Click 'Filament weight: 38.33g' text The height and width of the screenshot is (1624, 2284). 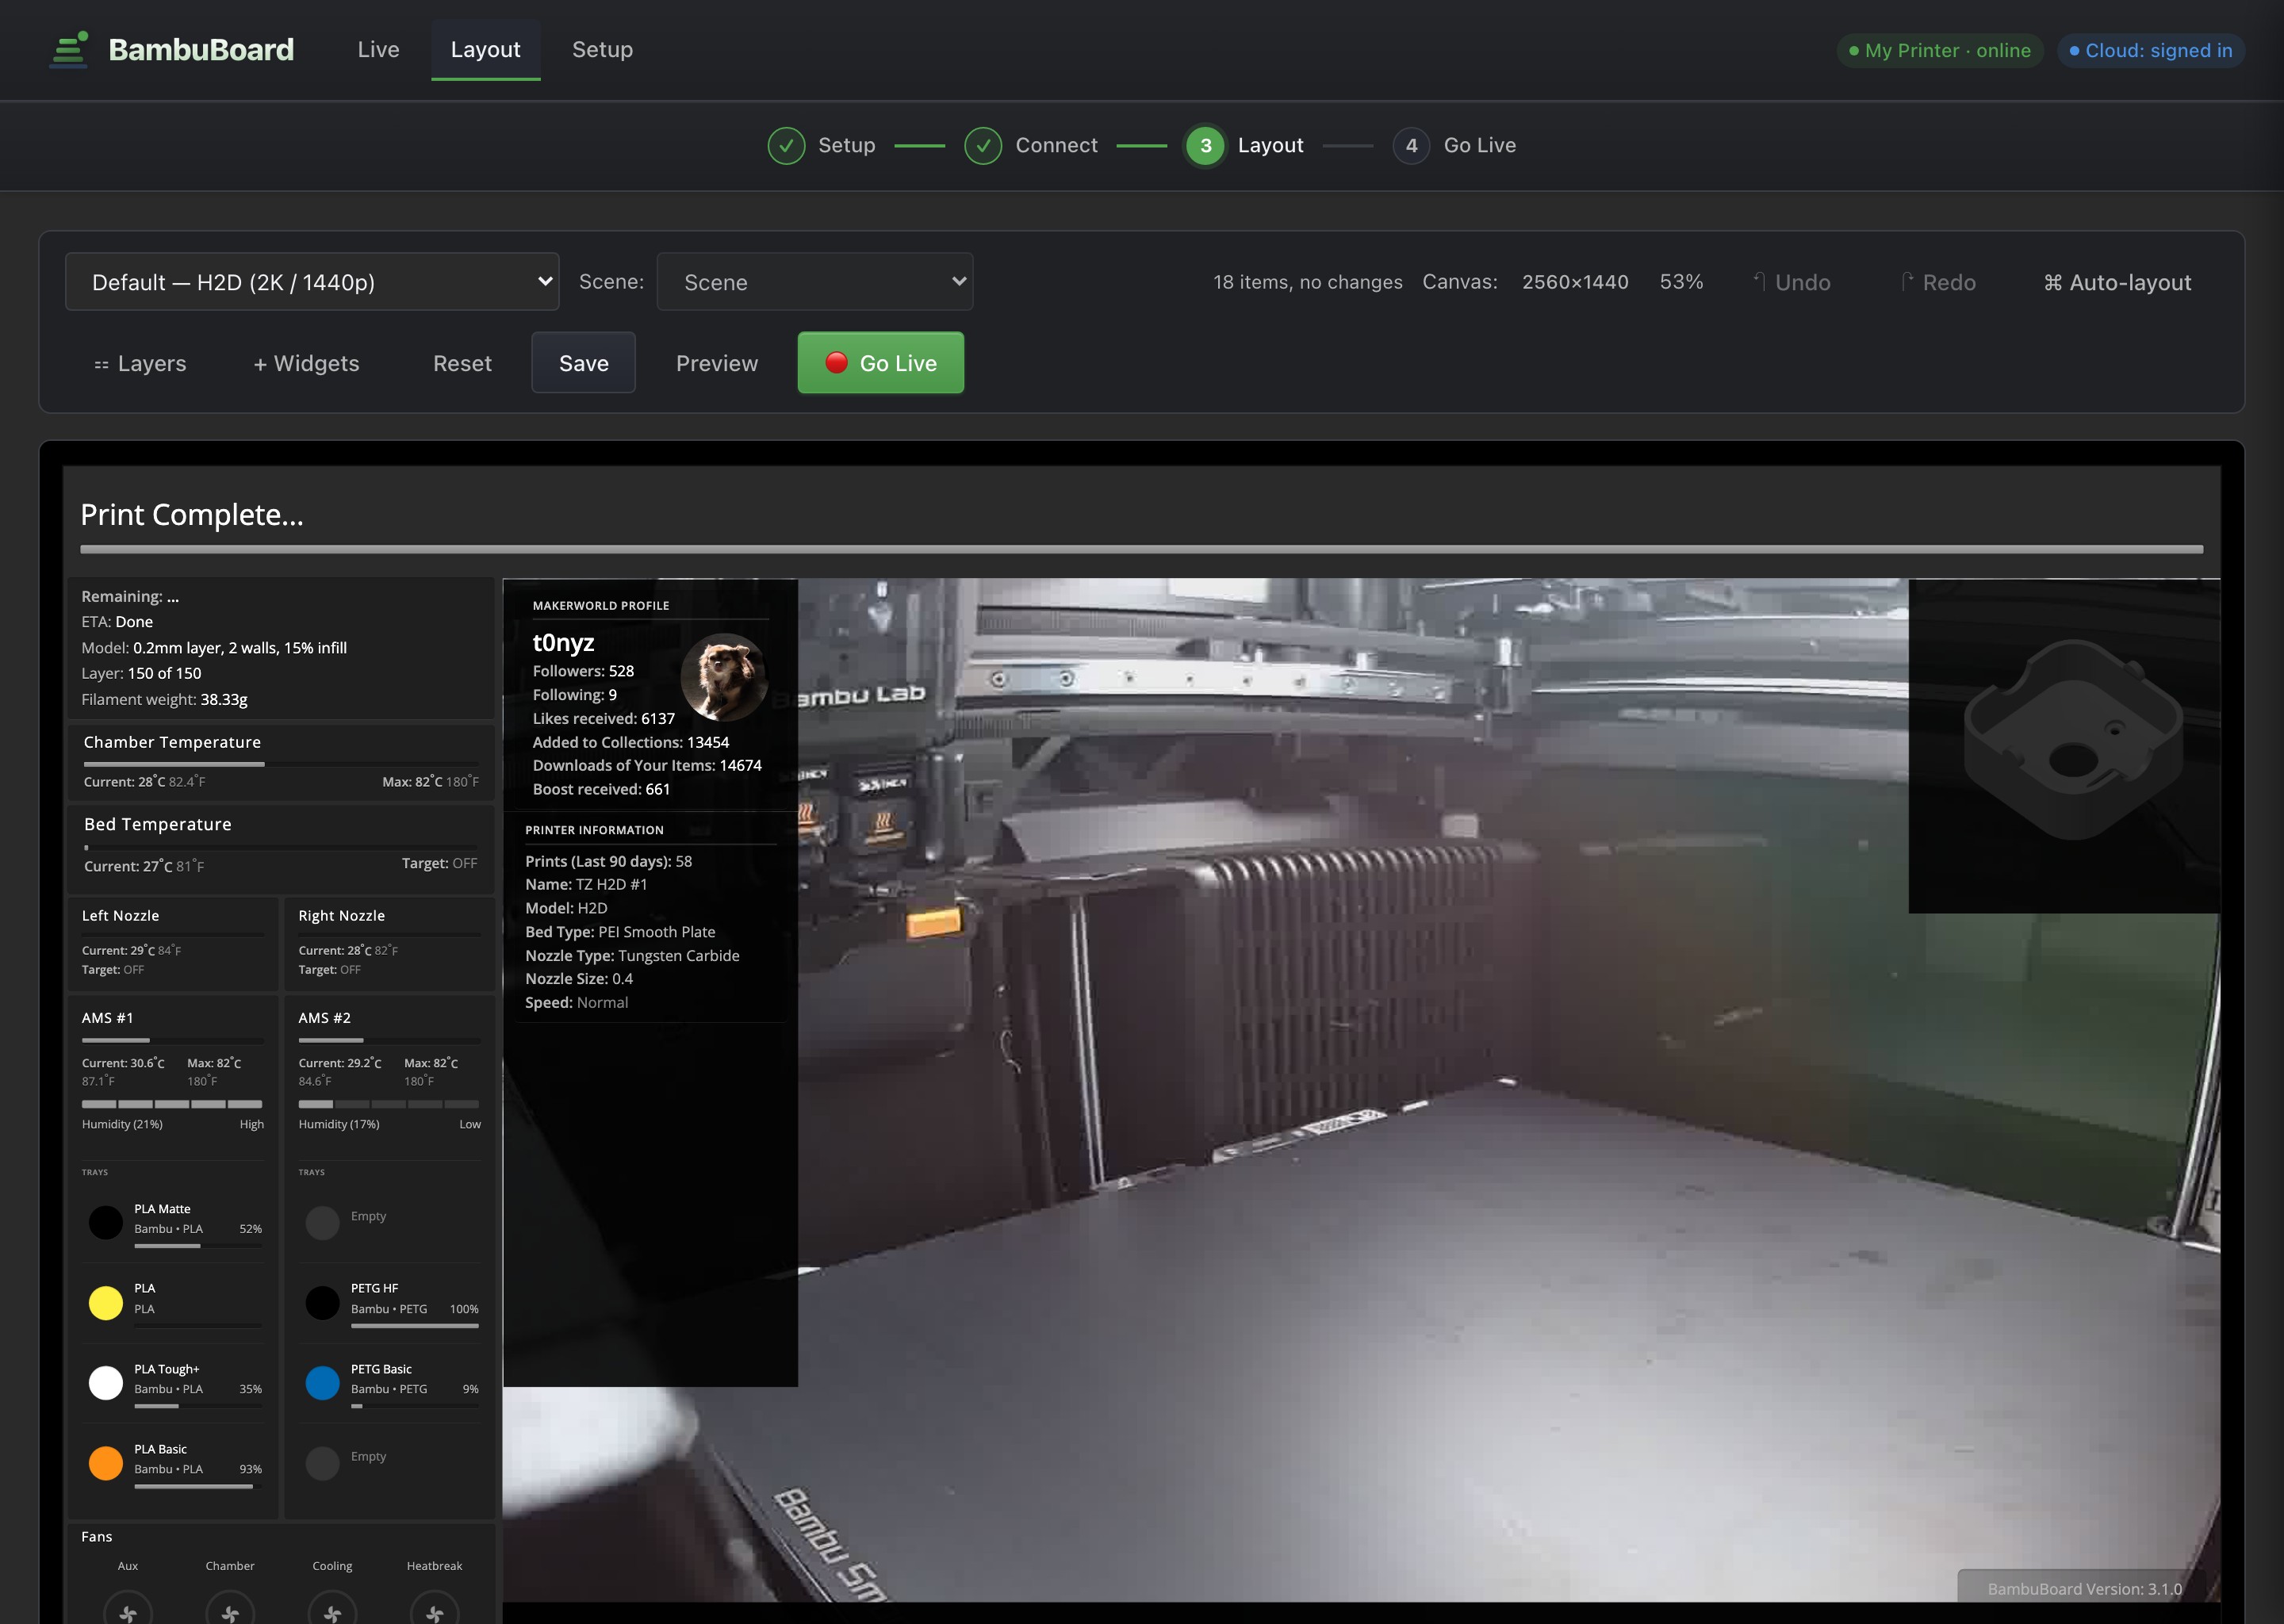pyautogui.click(x=164, y=699)
